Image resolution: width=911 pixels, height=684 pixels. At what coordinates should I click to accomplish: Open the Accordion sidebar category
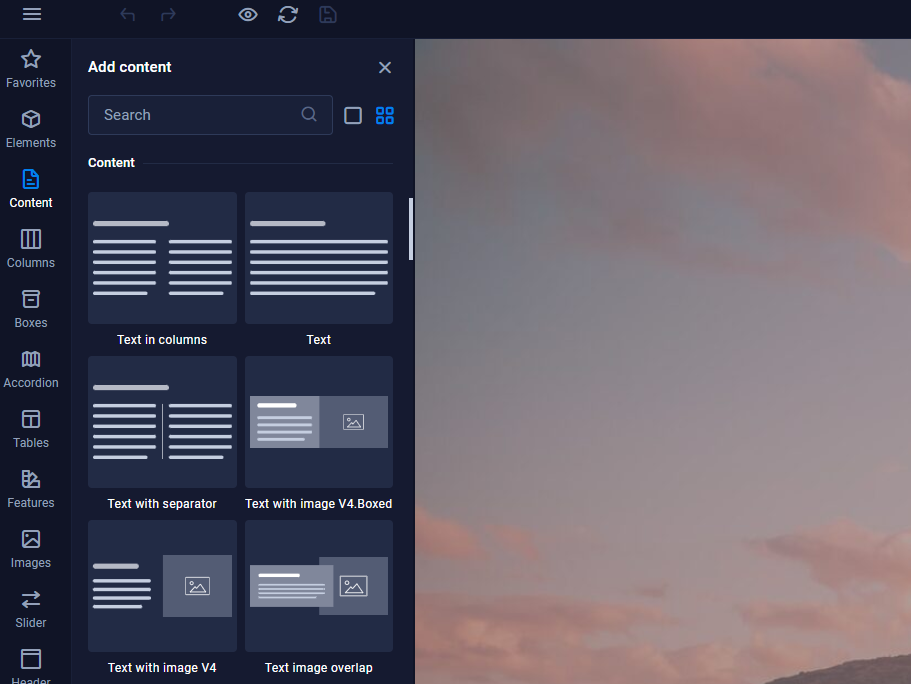31,369
